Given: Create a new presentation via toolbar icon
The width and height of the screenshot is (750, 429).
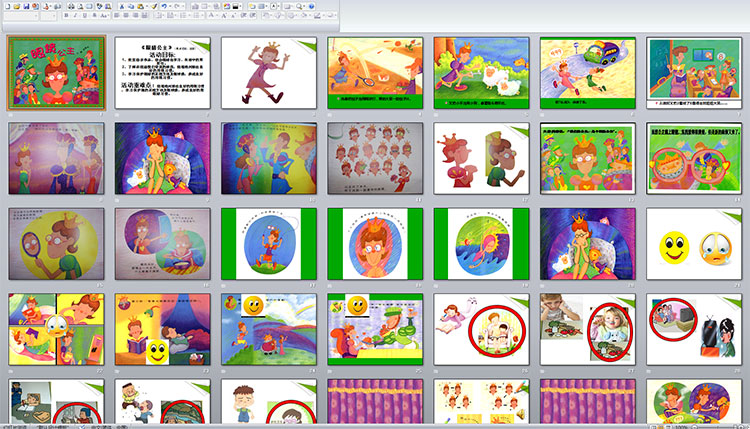Looking at the screenshot, I should pyautogui.click(x=8, y=6).
